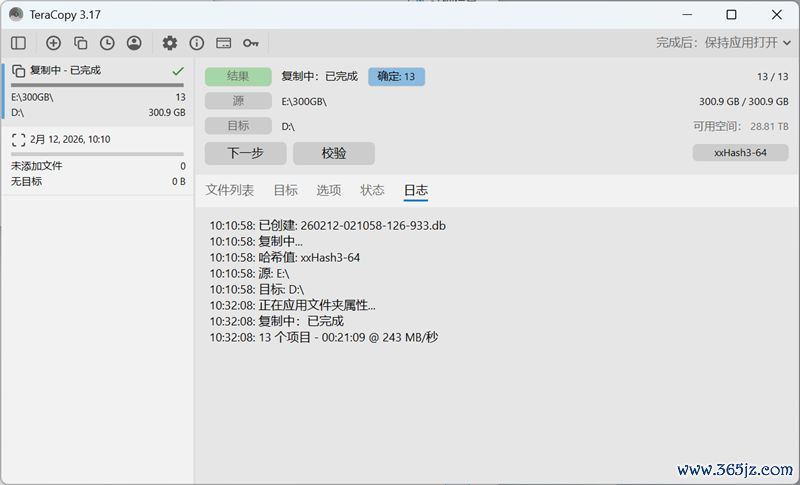The image size is (800, 485).
Task: Click log line 源: E:\
Action: pos(249,273)
